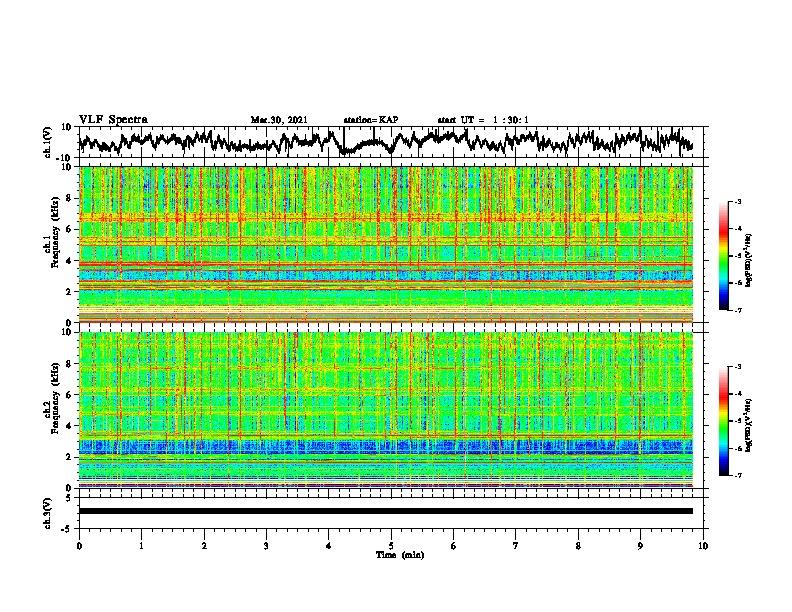Click the ch.1 spectrogram panel
The image size is (792, 612).
tap(386, 244)
